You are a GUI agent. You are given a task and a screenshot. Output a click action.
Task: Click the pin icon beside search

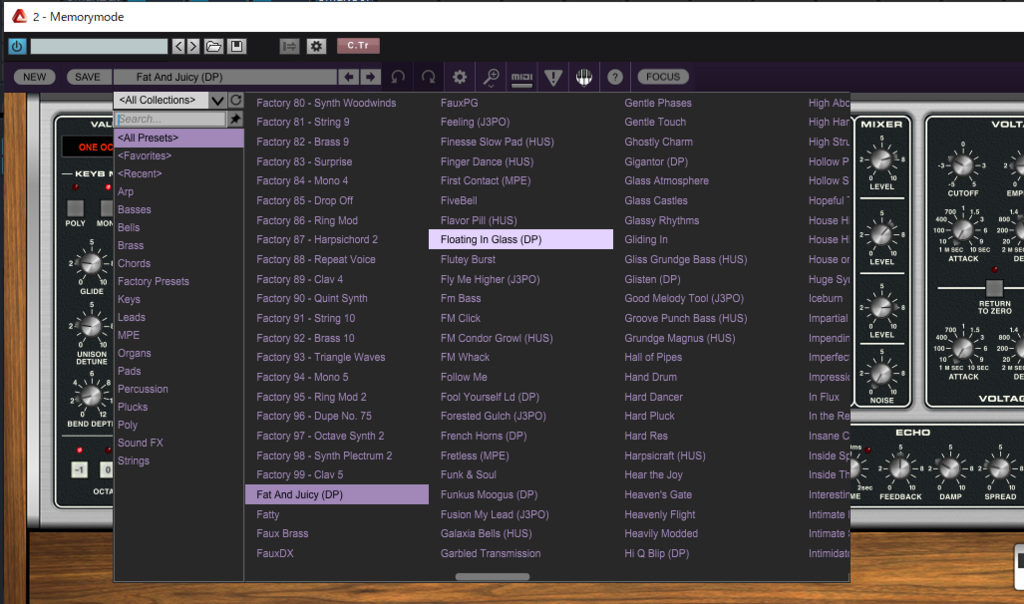[x=235, y=119]
